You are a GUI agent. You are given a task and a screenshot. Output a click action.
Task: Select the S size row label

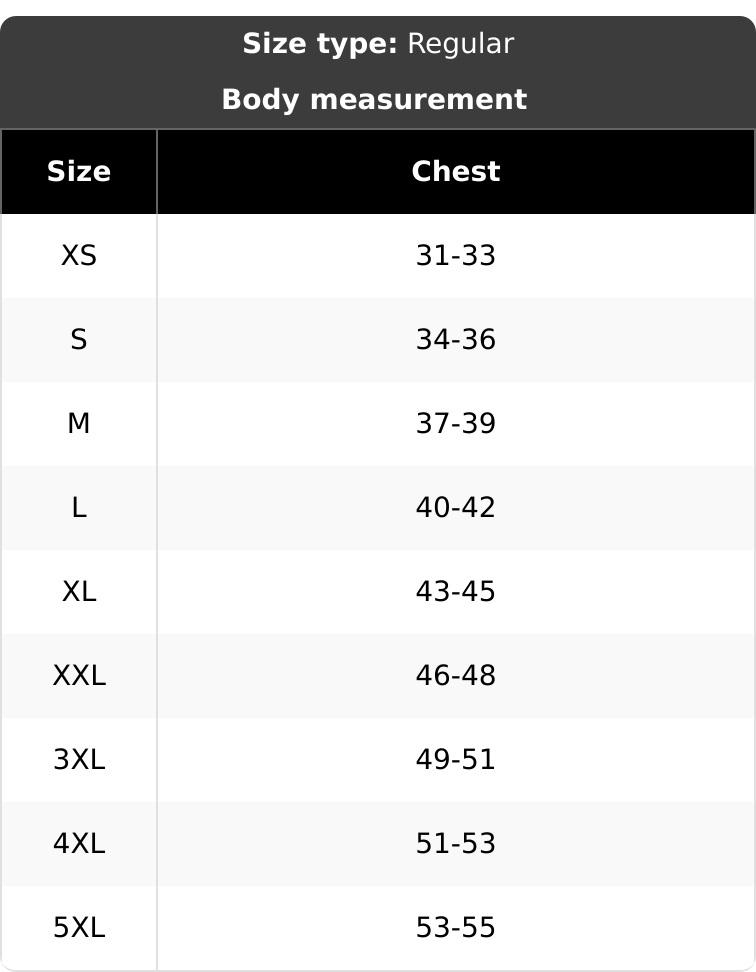(x=79, y=340)
